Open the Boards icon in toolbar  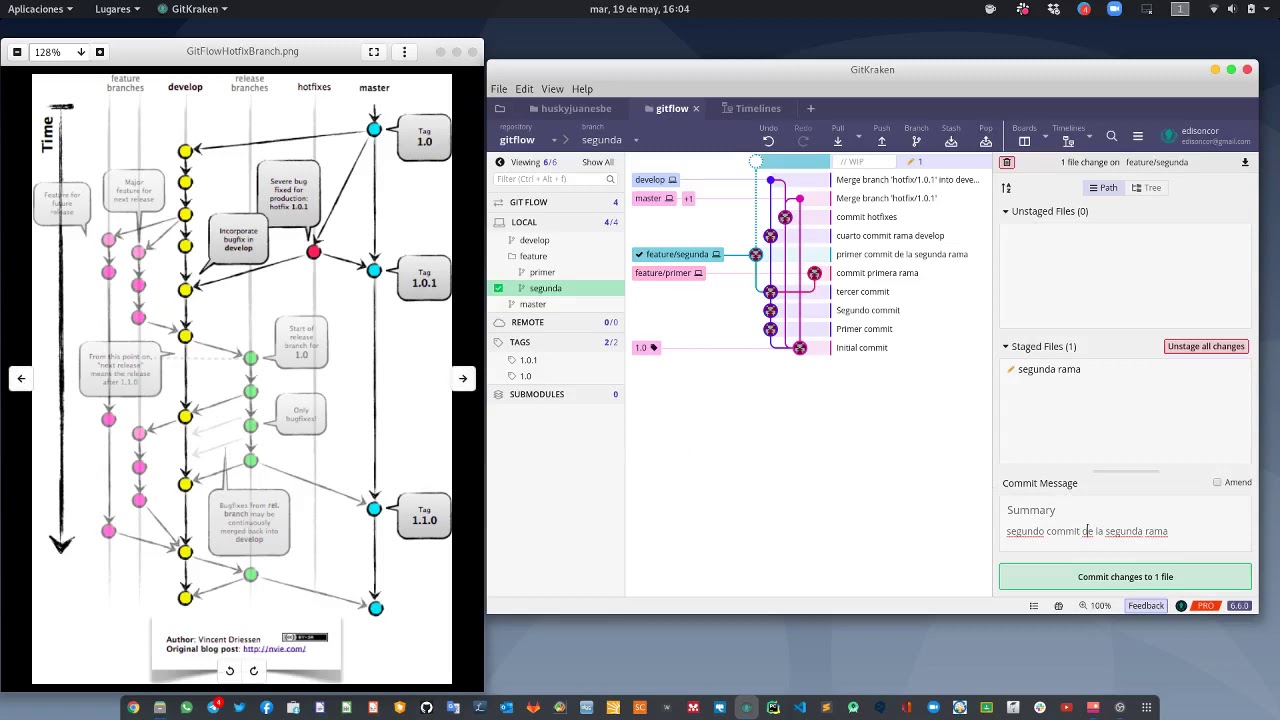(x=1024, y=142)
